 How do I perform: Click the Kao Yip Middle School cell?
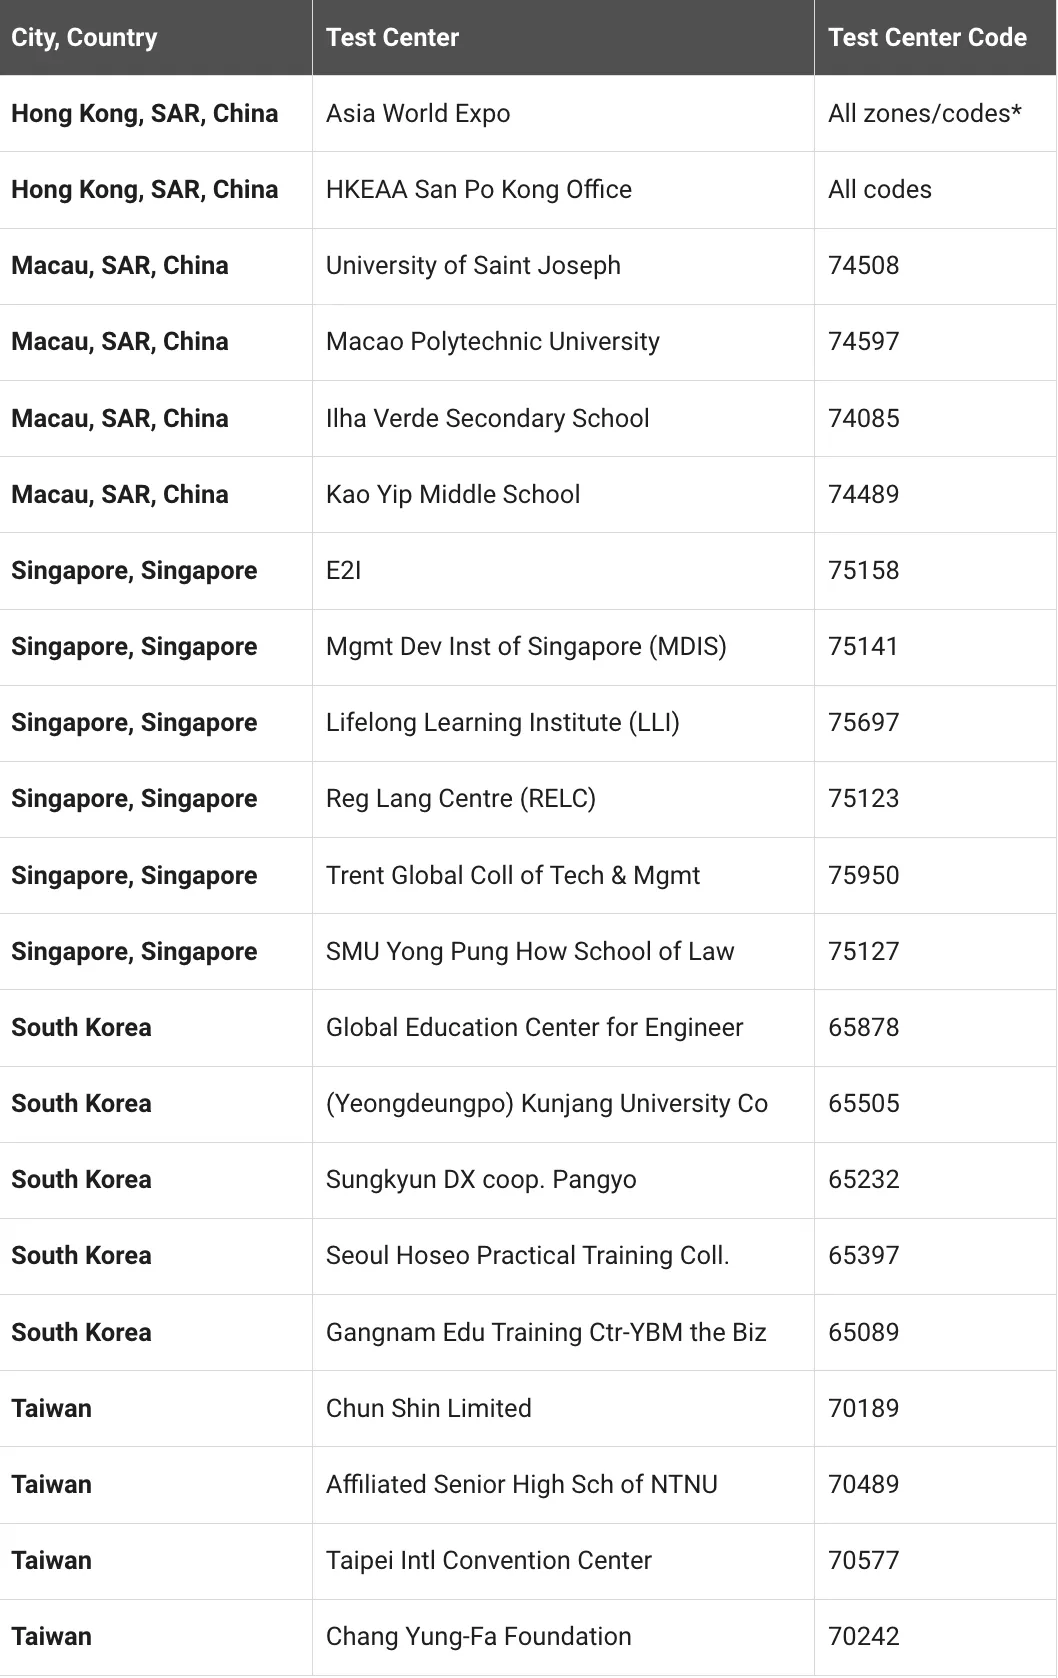(452, 495)
